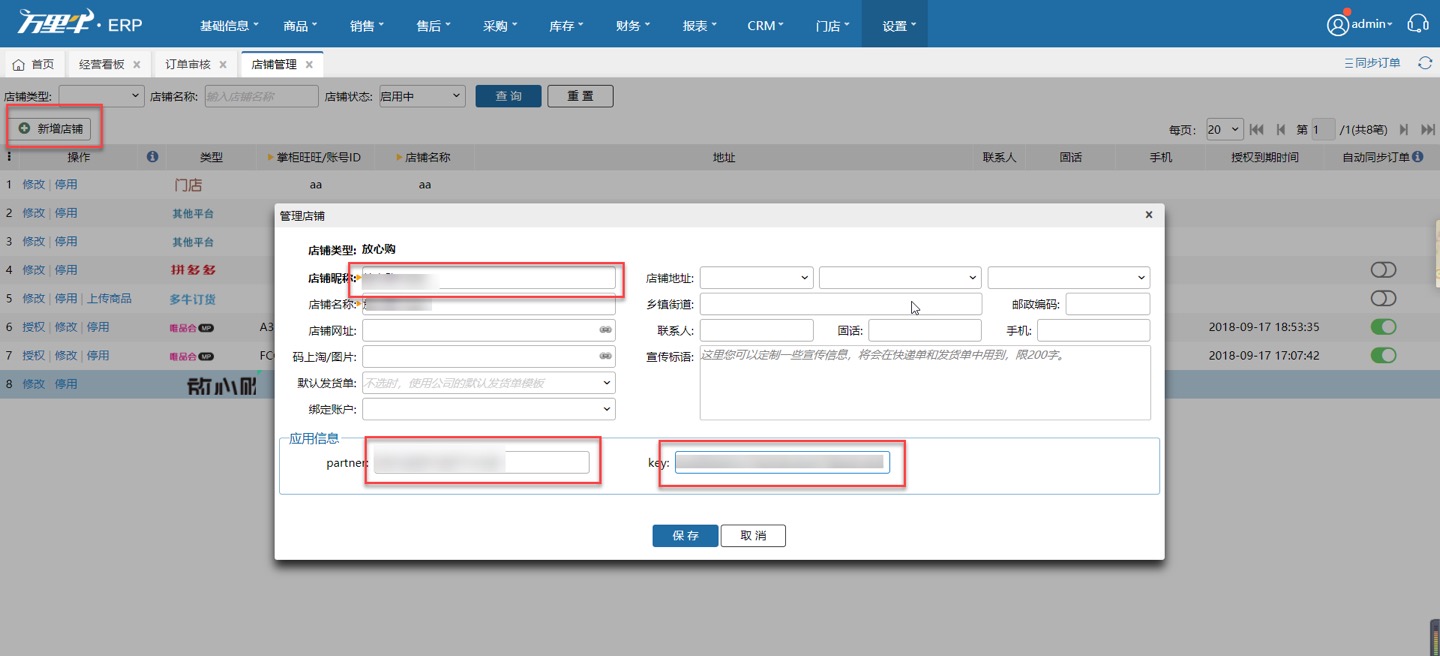
Task: Close the 订单审核 tab with its X
Action: pos(223,65)
